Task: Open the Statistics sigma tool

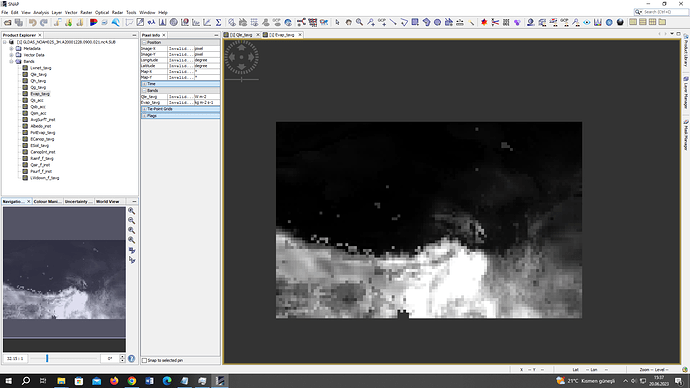Action: pos(218,22)
